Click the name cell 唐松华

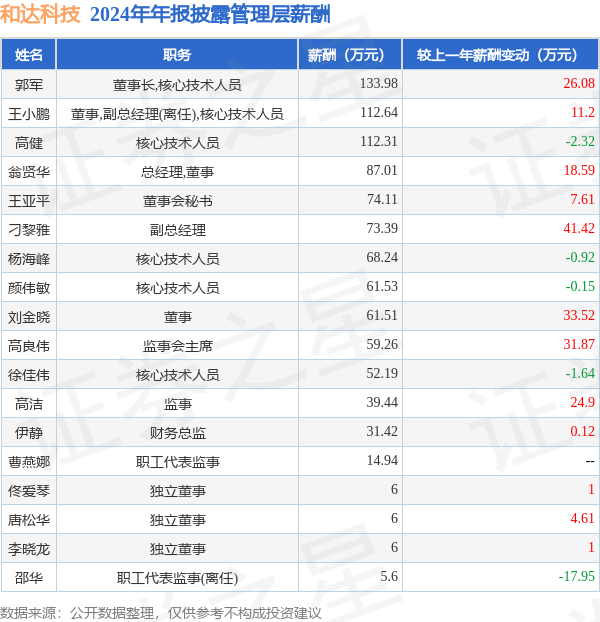(x=29, y=520)
